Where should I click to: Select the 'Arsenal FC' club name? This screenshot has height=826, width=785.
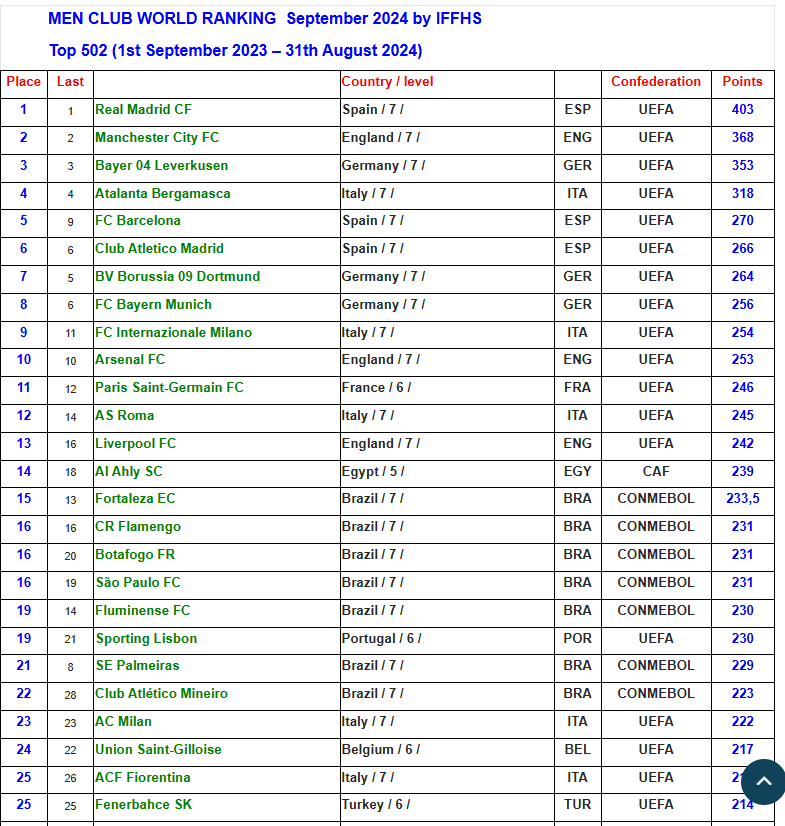(130, 360)
